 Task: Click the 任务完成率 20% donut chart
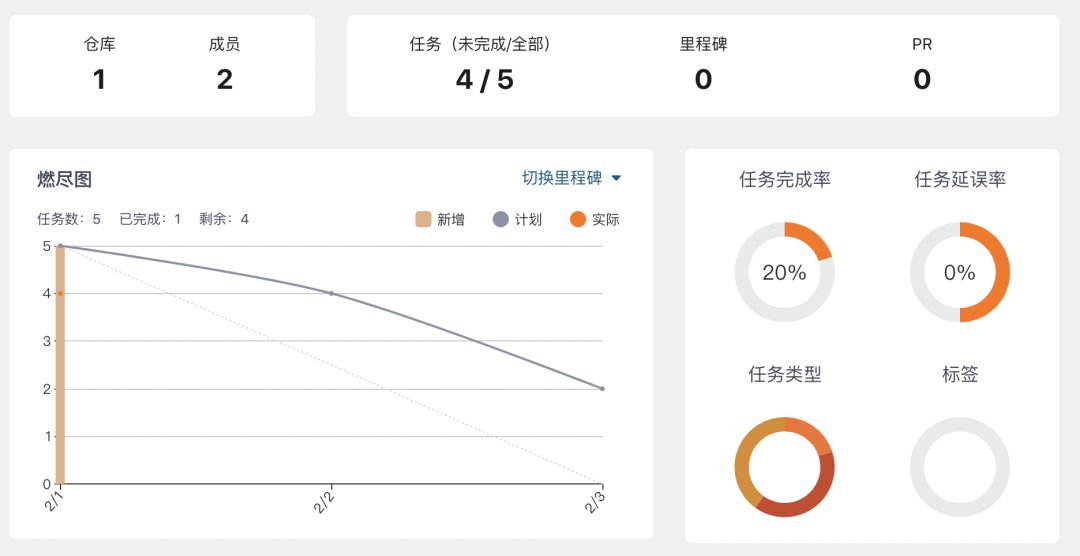pos(784,272)
